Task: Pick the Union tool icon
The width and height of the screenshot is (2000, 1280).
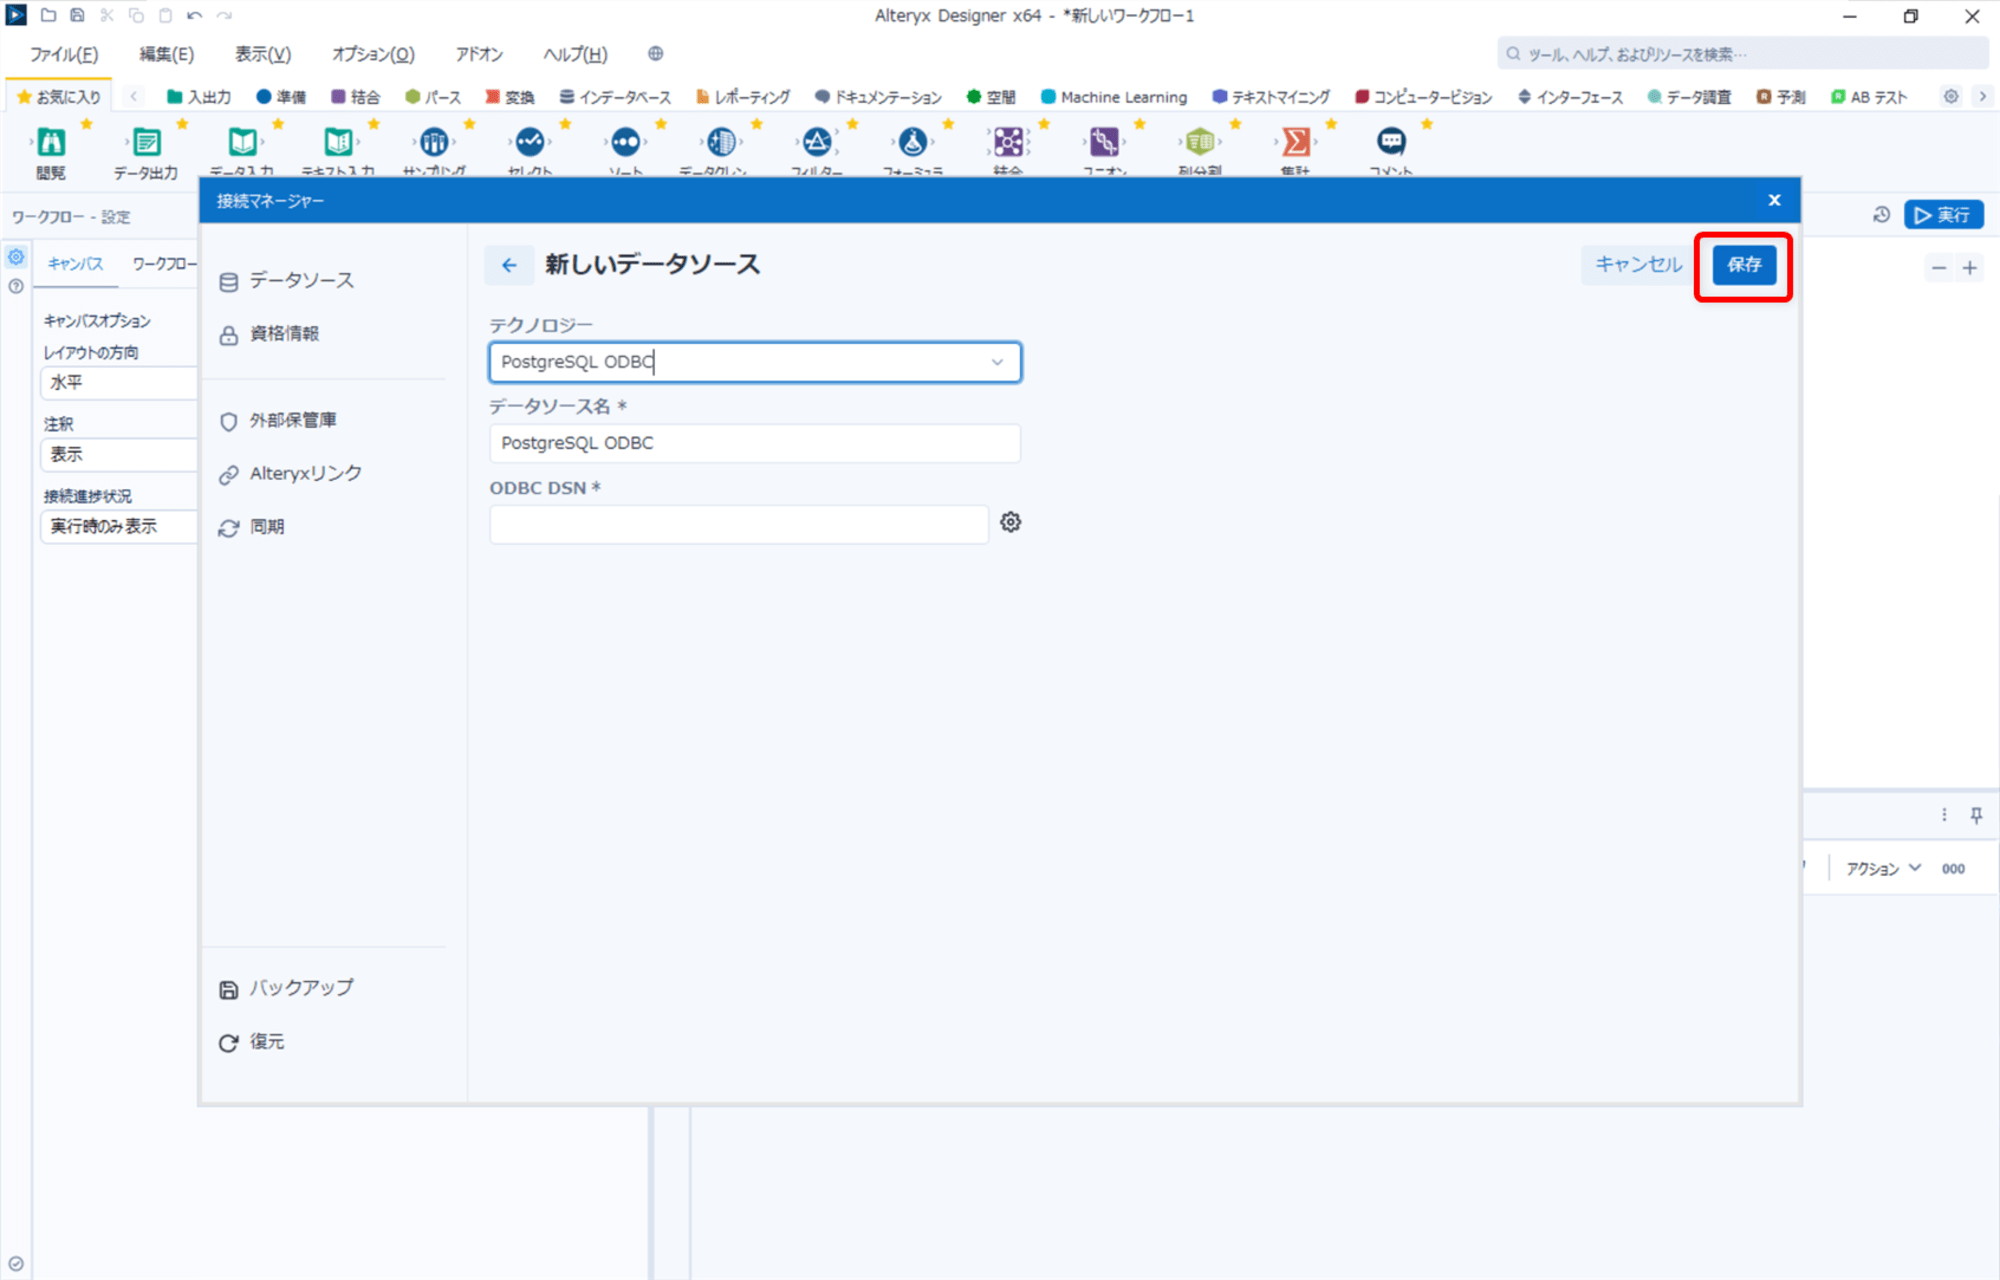Action: tap(1104, 142)
